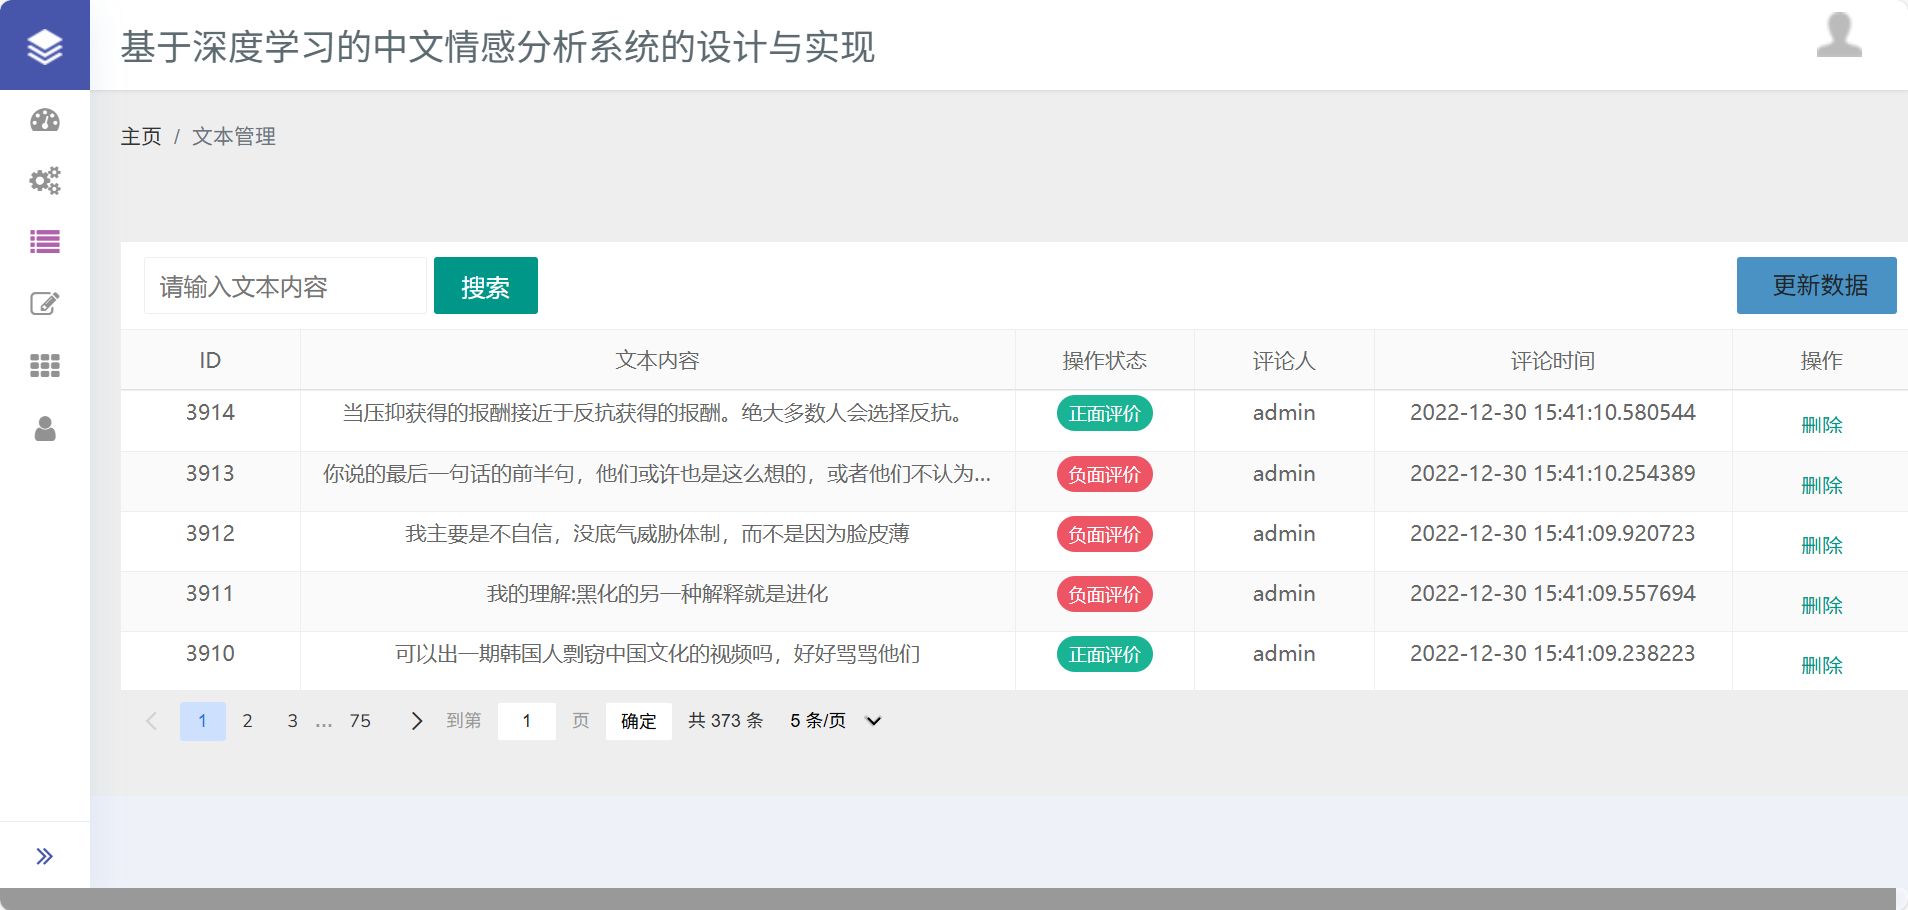Go to pagination page 3

pos(292,721)
